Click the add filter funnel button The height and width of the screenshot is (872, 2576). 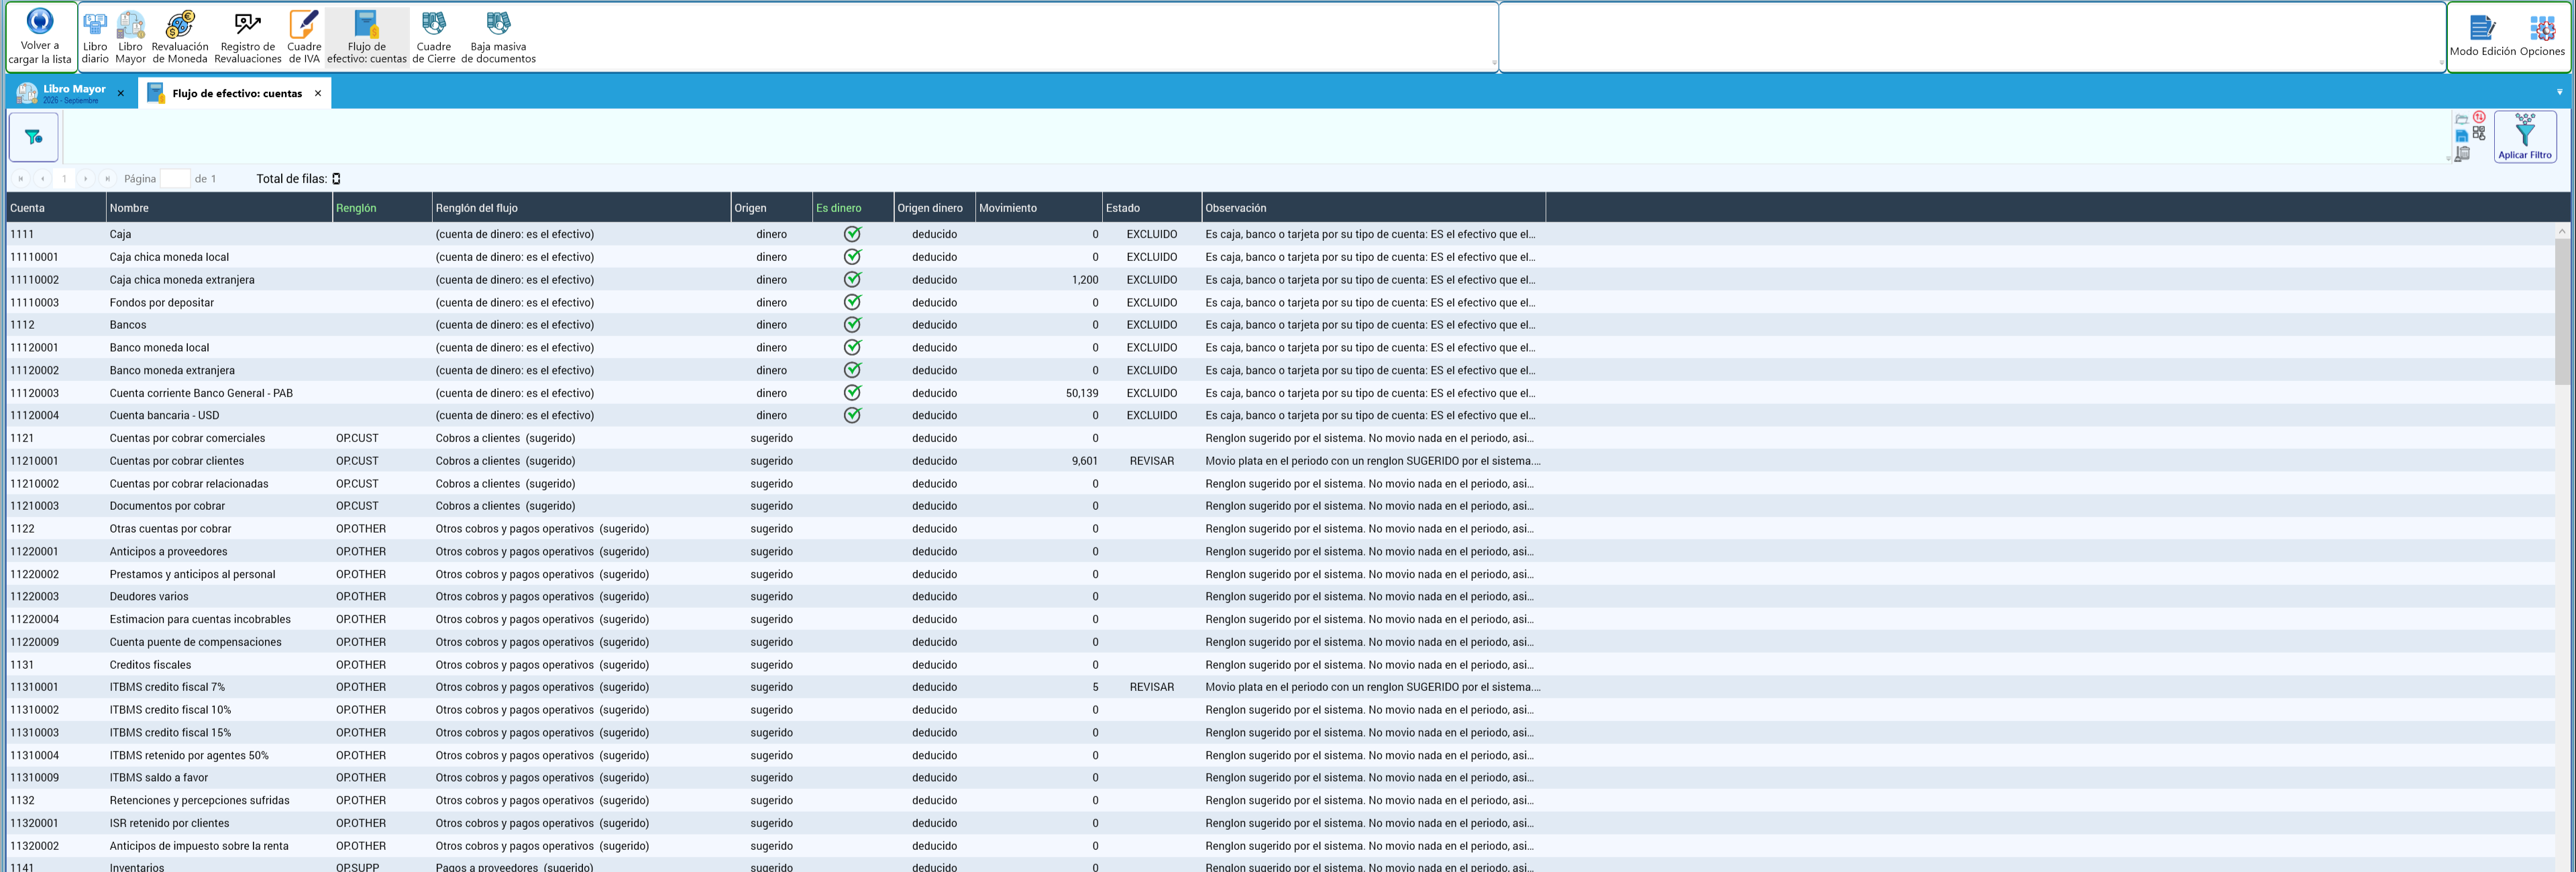pos(34,137)
